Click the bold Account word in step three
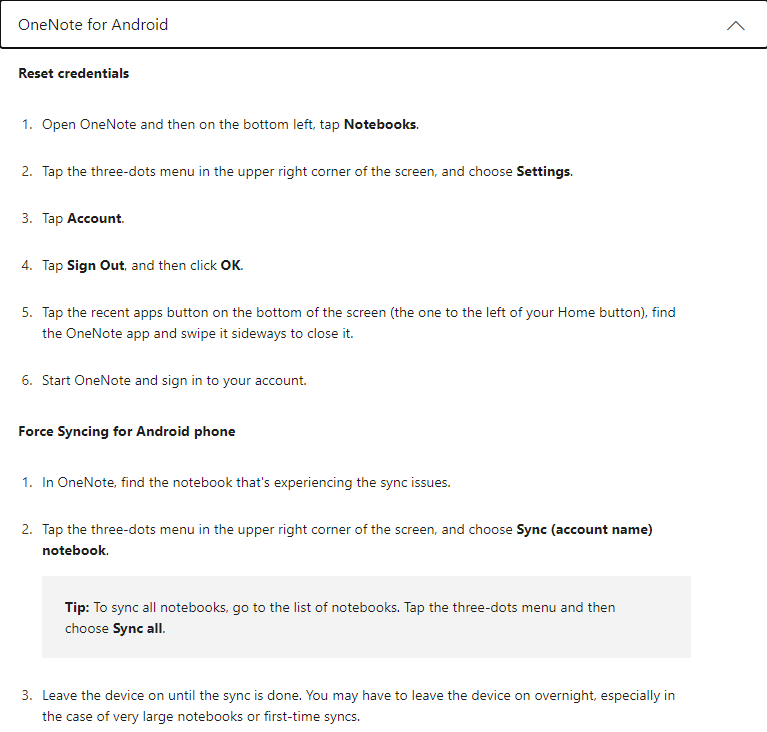Screen dimensions: 767x732 pos(94,218)
